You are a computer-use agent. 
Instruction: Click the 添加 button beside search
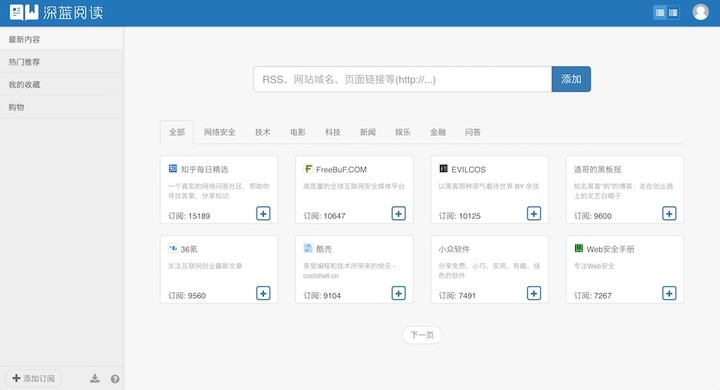coord(571,79)
